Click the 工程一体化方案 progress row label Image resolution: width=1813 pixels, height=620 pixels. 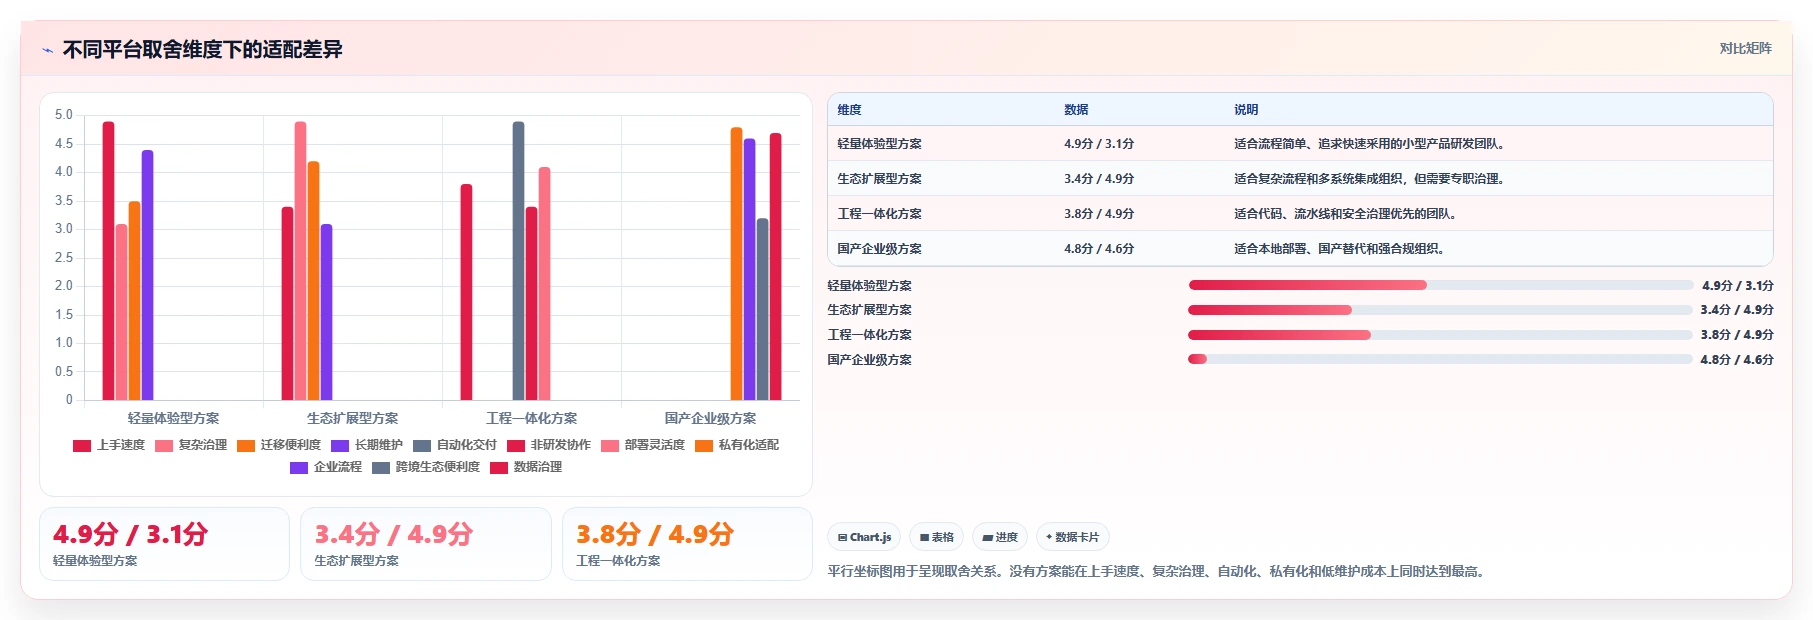tap(869, 335)
